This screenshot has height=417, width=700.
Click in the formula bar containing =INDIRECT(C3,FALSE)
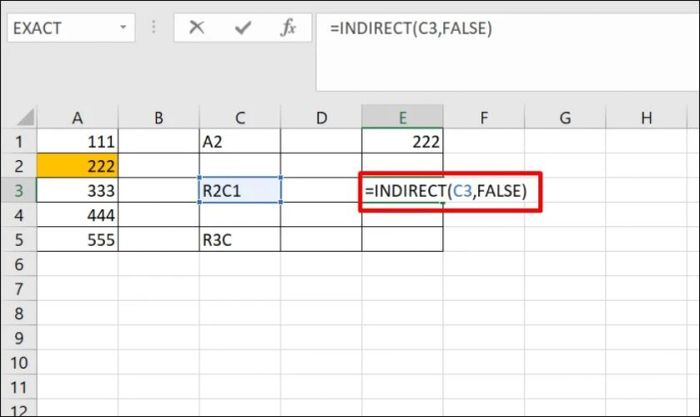508,52
